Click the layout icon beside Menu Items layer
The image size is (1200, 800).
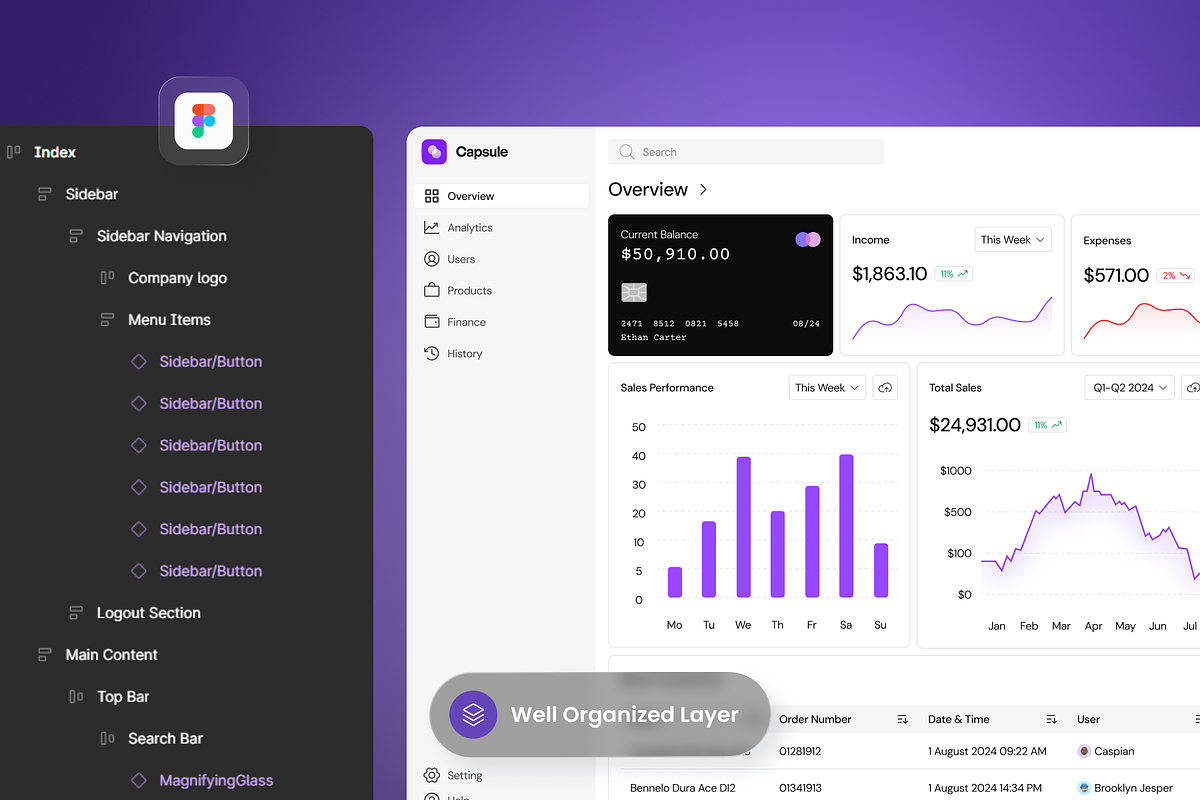[x=107, y=320]
